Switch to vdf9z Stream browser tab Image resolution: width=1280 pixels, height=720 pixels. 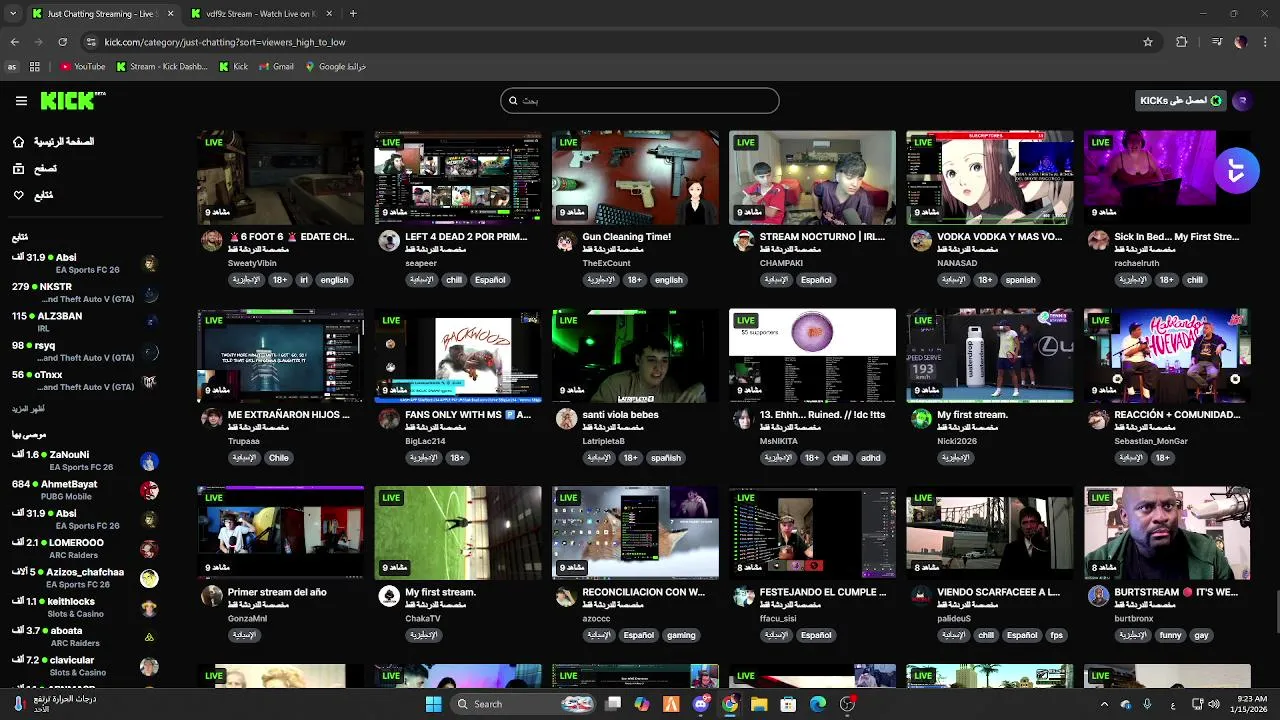pyautogui.click(x=260, y=14)
